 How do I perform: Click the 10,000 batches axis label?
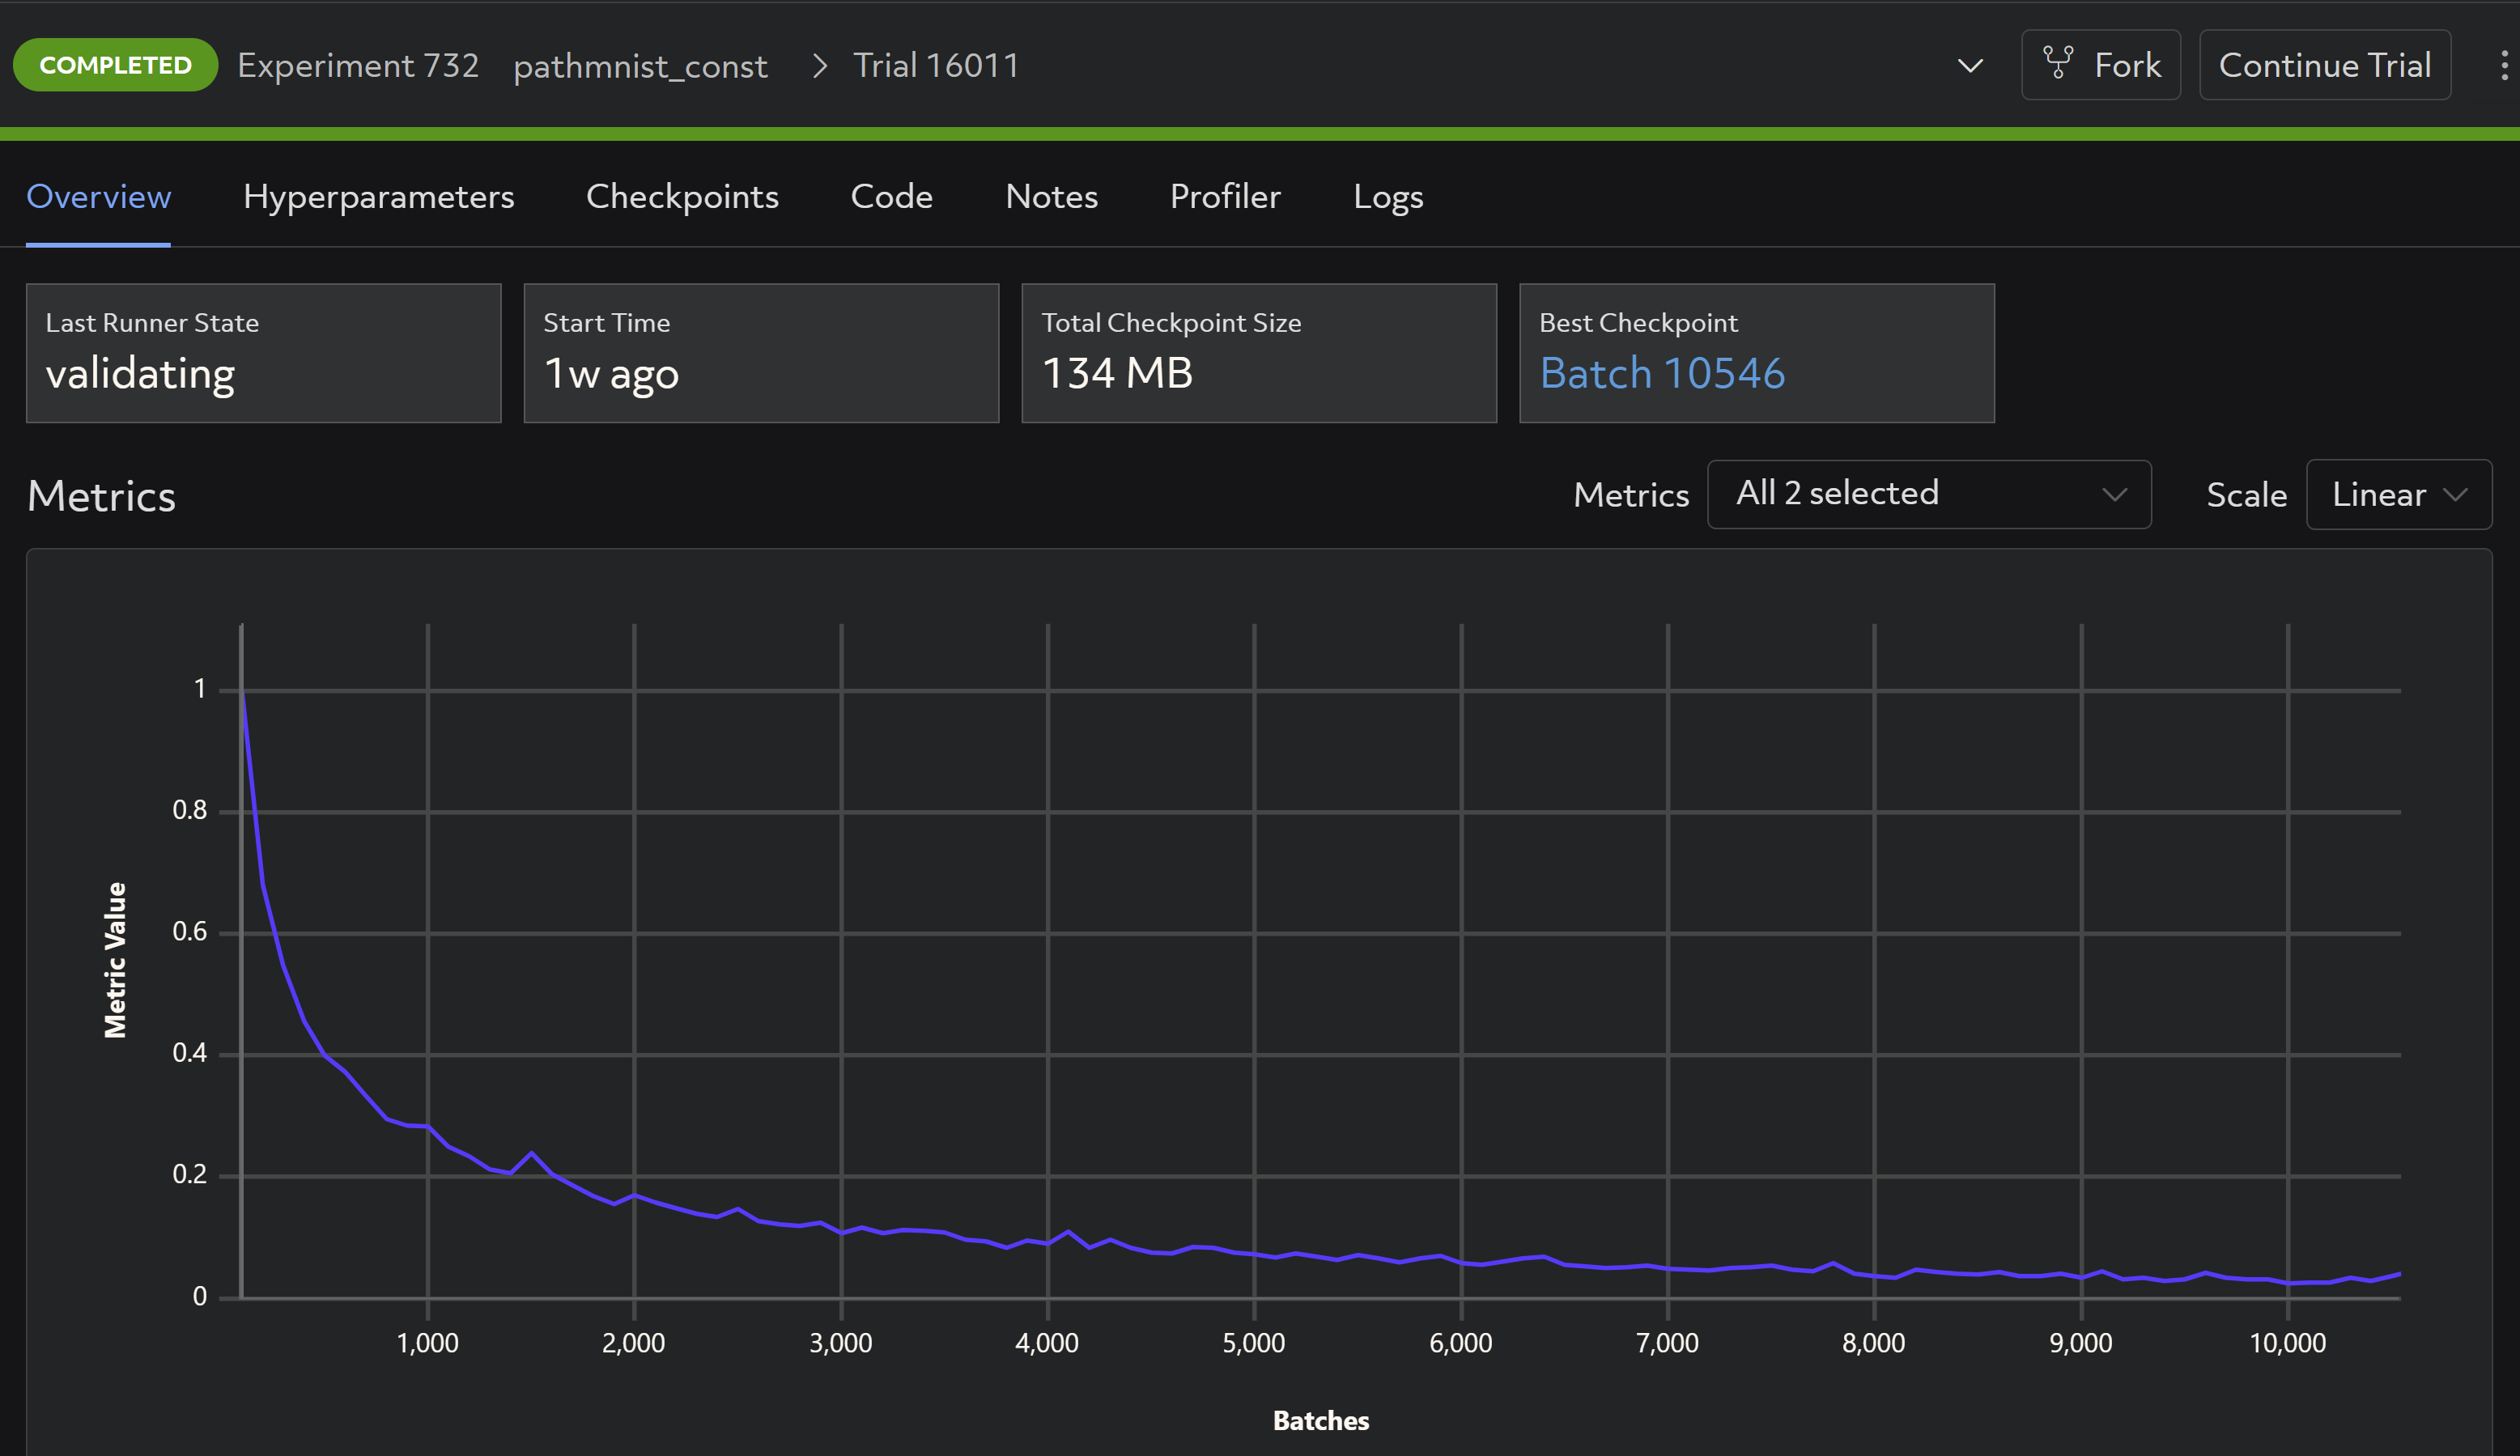coord(2287,1342)
